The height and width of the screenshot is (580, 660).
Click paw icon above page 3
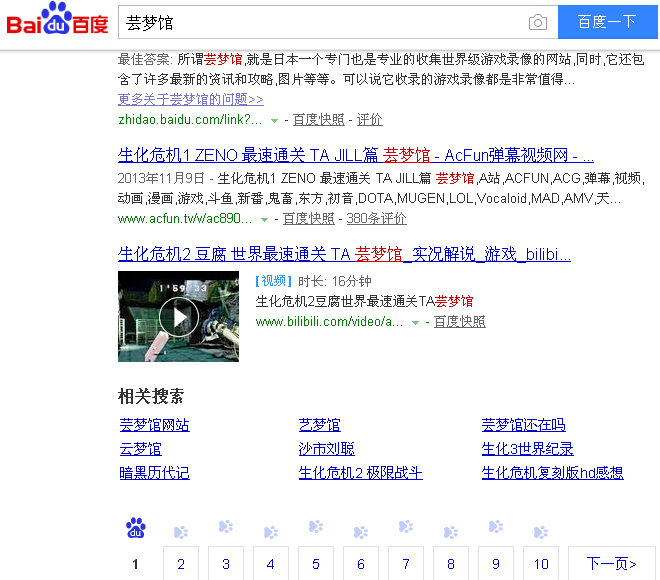(x=226, y=527)
